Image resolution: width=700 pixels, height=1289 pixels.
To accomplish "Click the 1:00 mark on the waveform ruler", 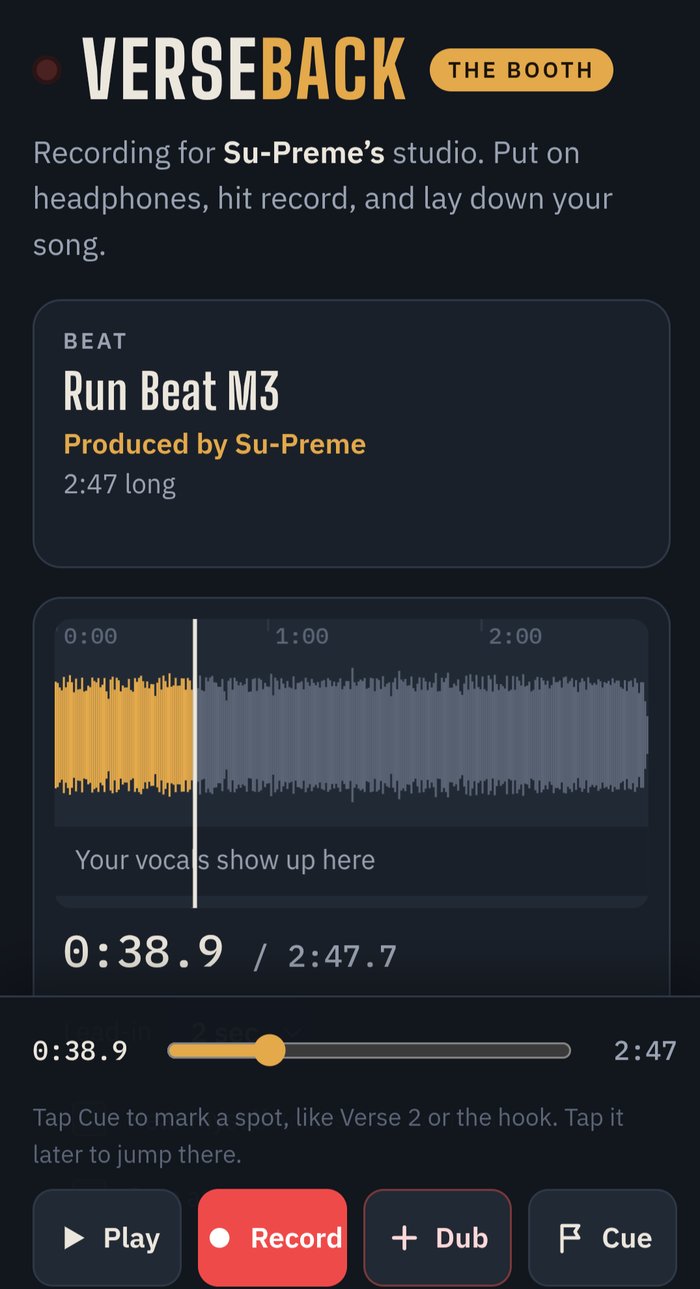I will point(301,636).
